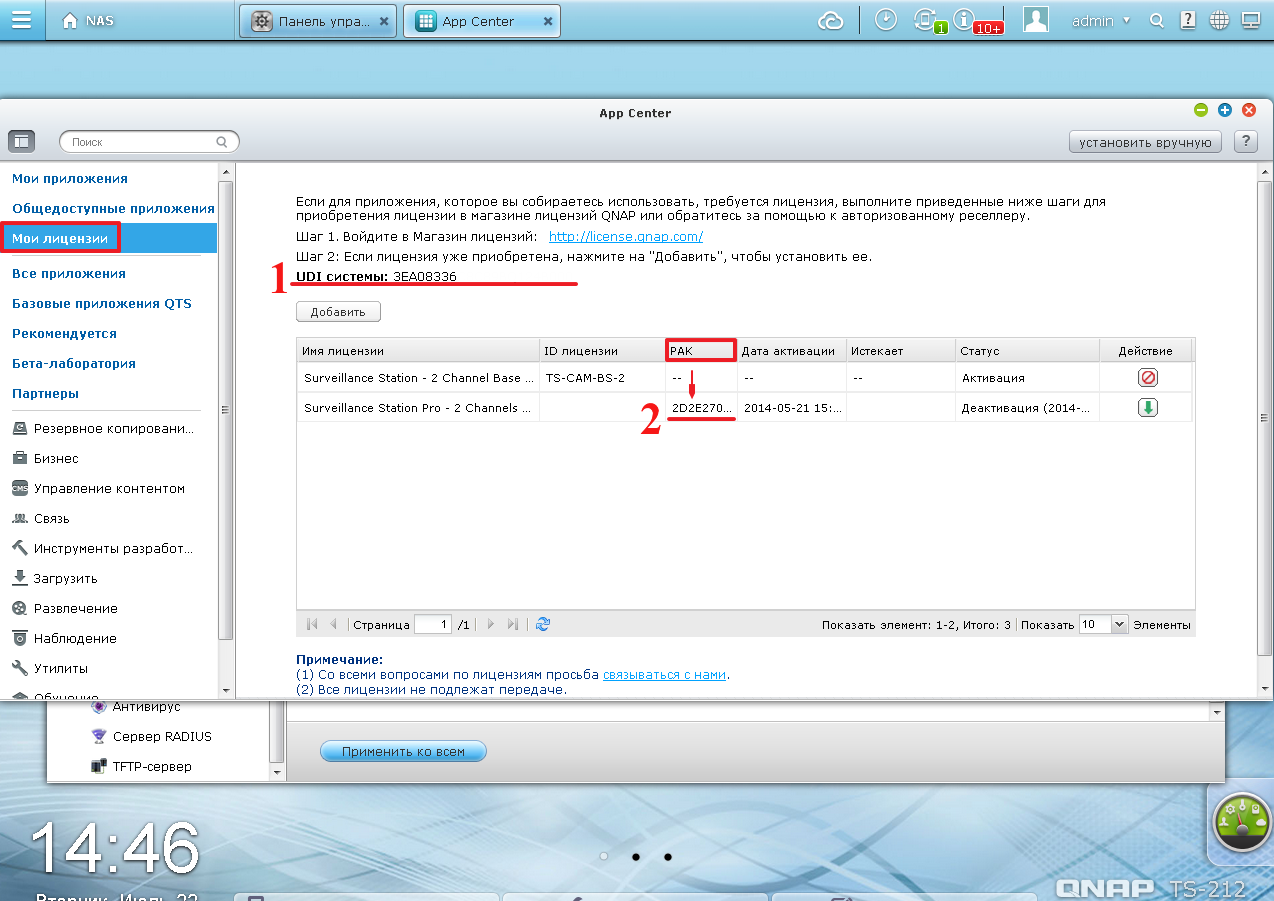Select Базовые приложения QTS in sidebar
This screenshot has height=901, width=1274.
pyautogui.click(x=102, y=303)
